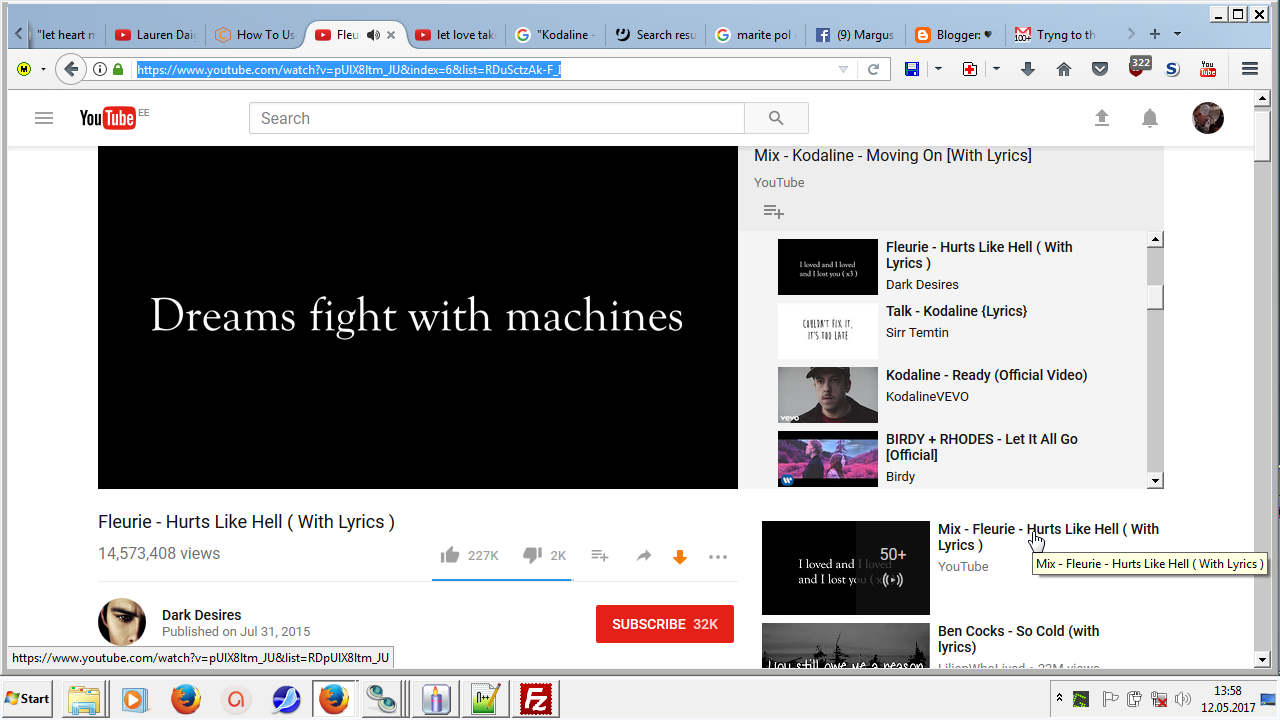
Task: Open the YouTube guide hamburger menu
Action: coord(43,118)
